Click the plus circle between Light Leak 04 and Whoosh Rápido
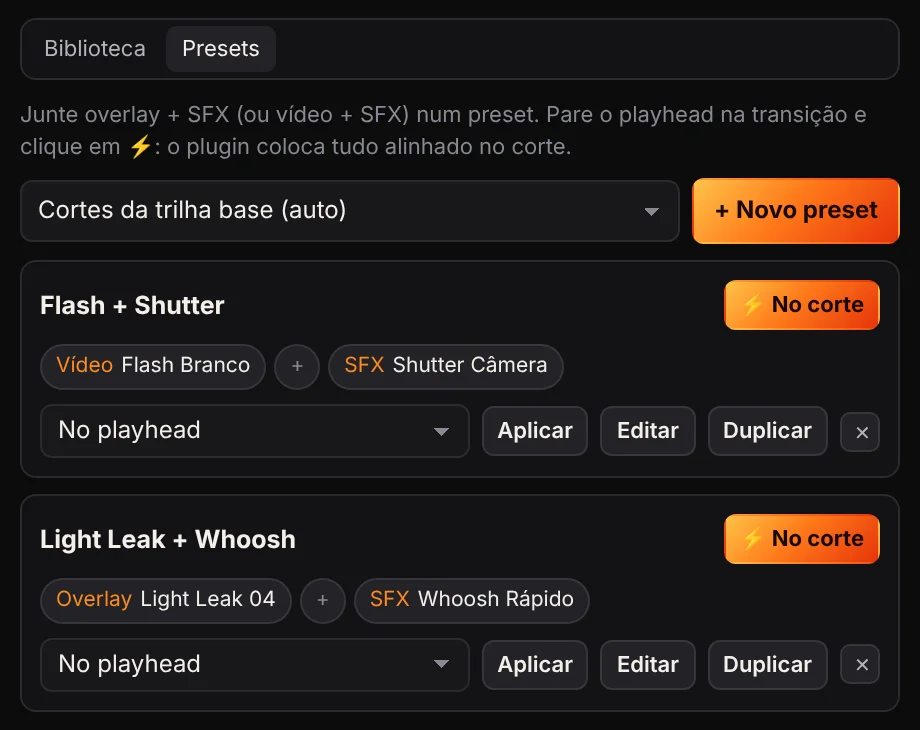 tap(322, 600)
